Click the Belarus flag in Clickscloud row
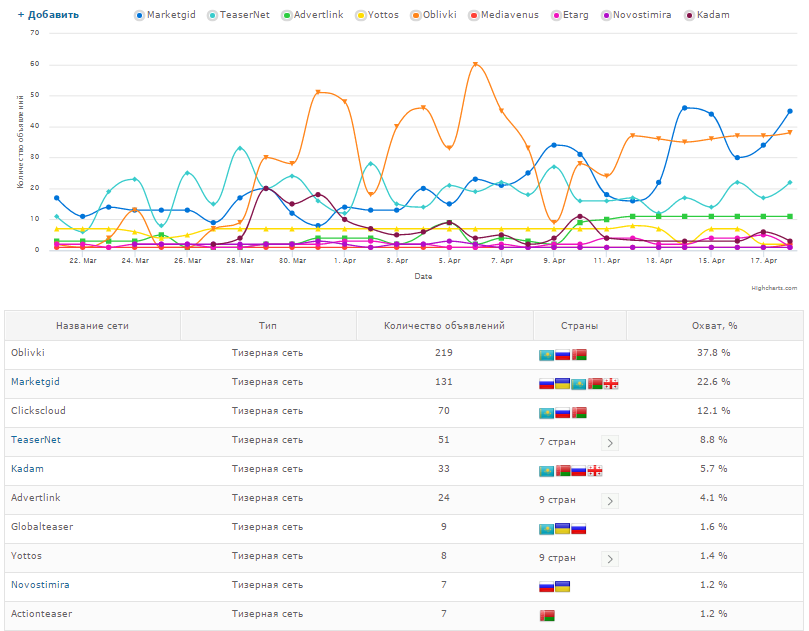Viewport: 809px width, 631px height. point(579,413)
